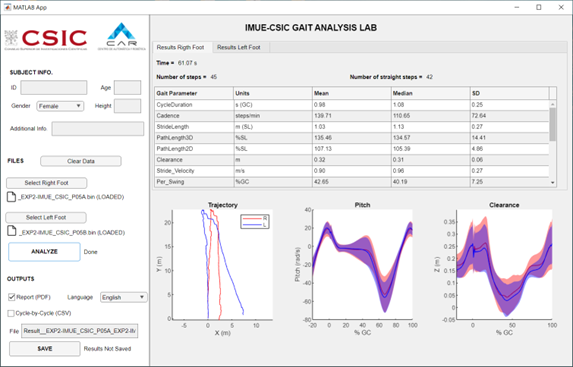This screenshot has height=367, width=573.
Task: Click the CAR logo
Action: 122,37
